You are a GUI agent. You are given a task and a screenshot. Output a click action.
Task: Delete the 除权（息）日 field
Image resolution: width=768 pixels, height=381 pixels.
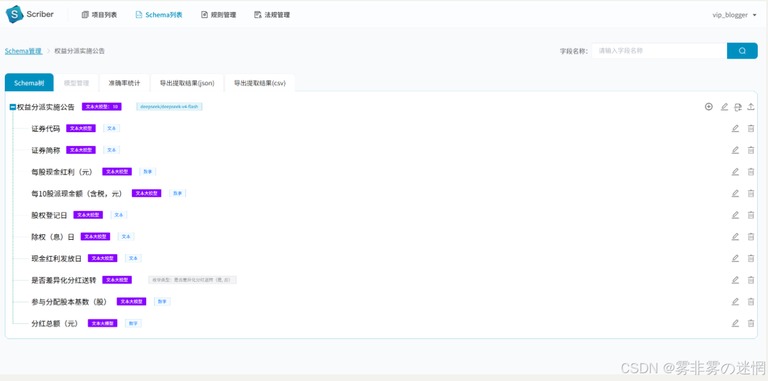pos(751,237)
